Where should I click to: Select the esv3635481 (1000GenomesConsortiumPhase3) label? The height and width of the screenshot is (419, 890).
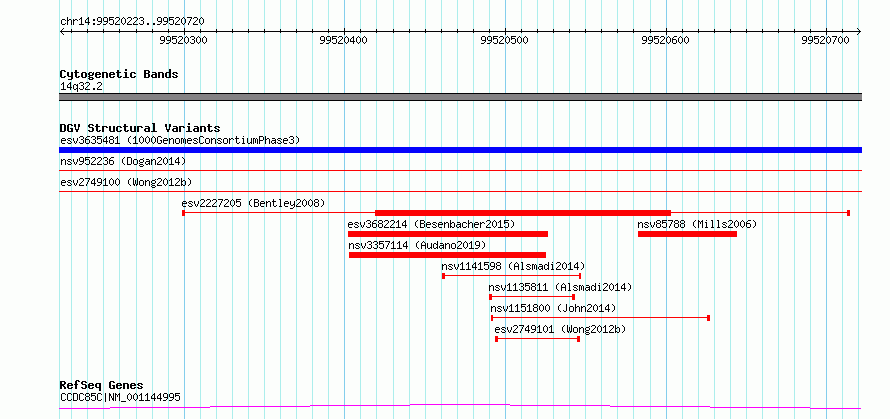point(180,140)
